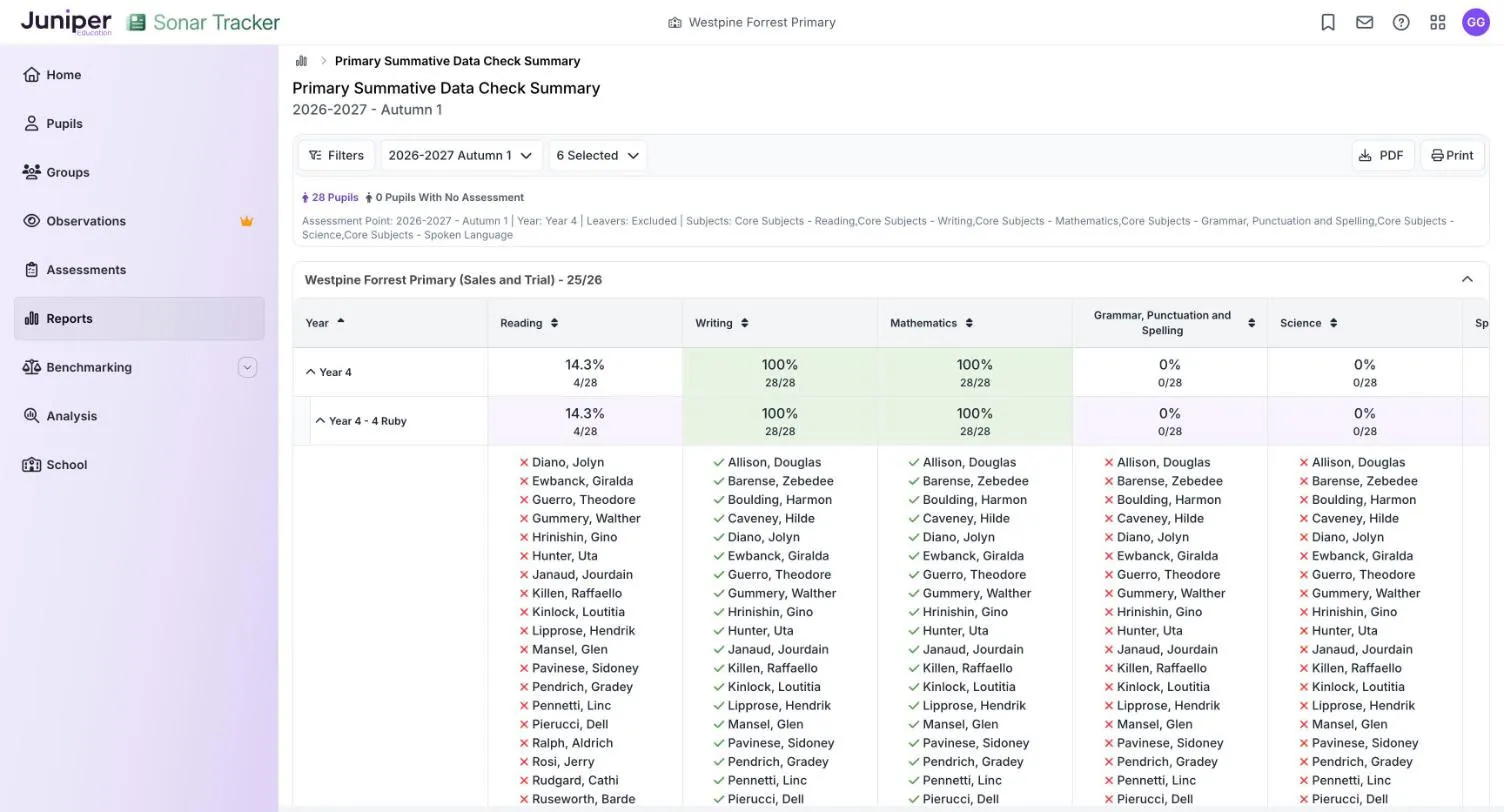The width and height of the screenshot is (1504, 812).
Task: Click the Primary Summative Data Check Summary breadcrumb
Action: coord(457,61)
